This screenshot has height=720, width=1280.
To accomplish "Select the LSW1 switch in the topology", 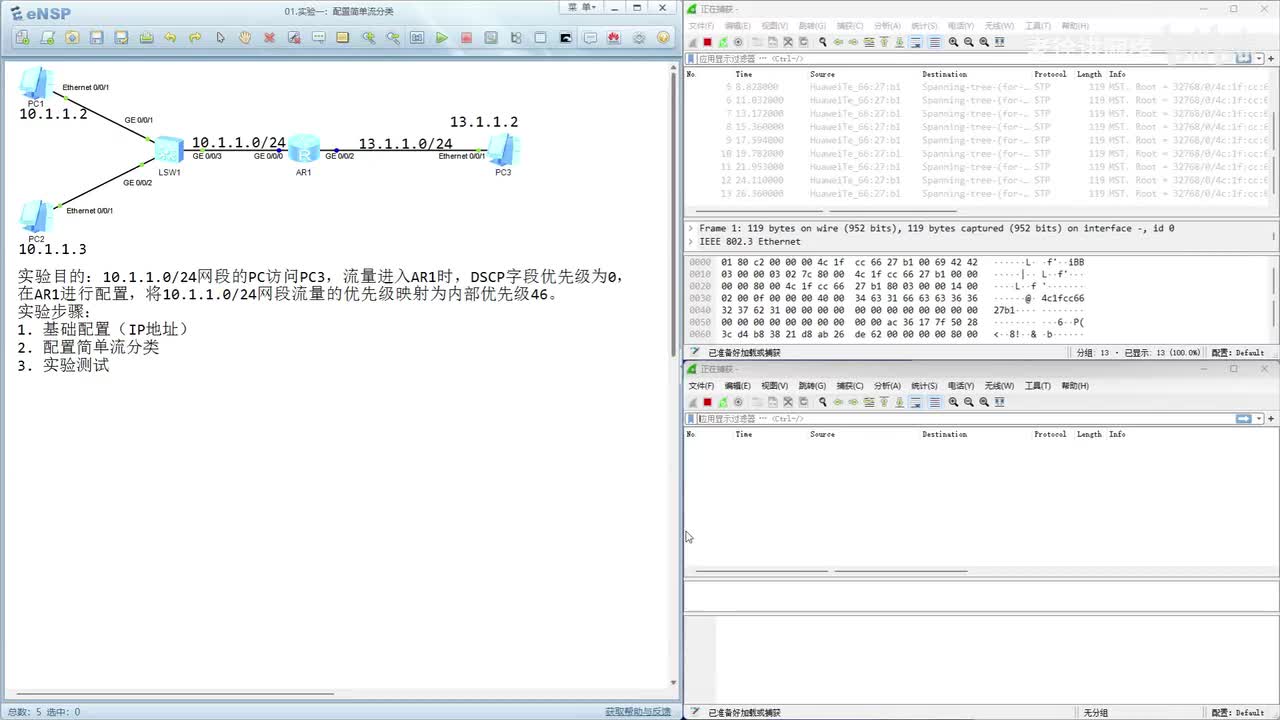I will click(169, 150).
